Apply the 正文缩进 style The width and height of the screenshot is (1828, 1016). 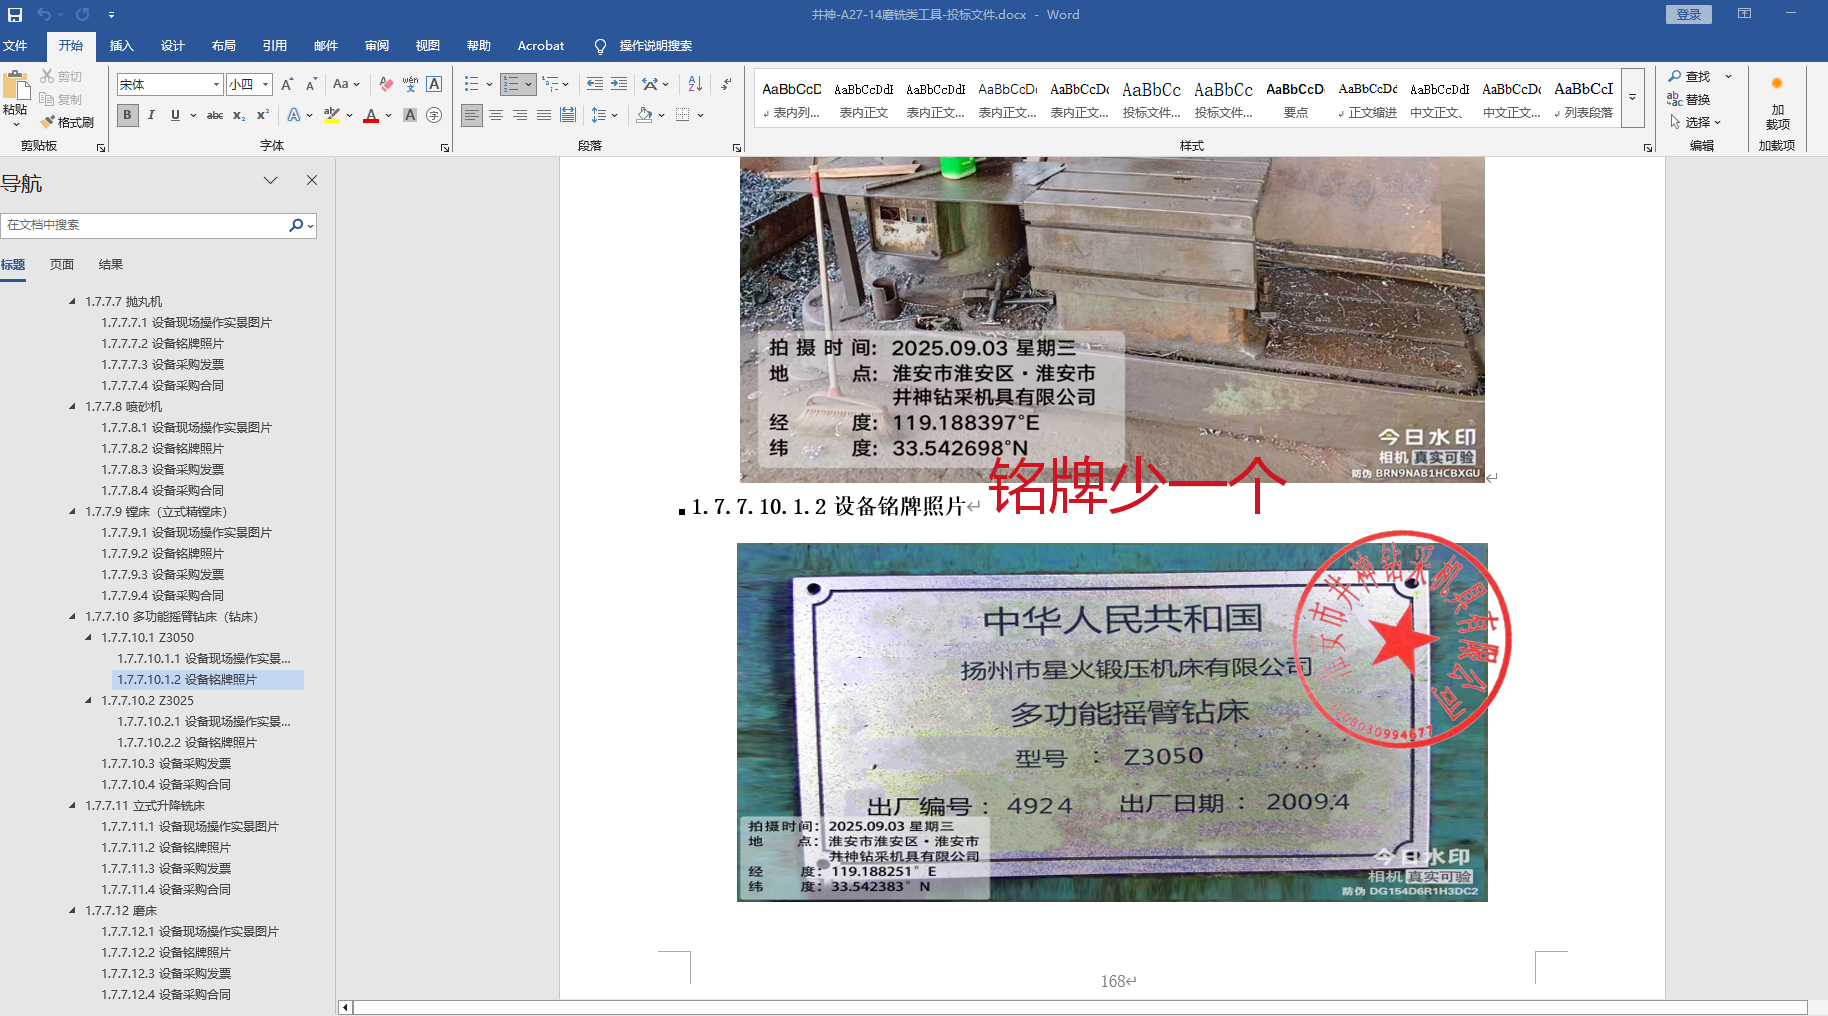(1367, 99)
